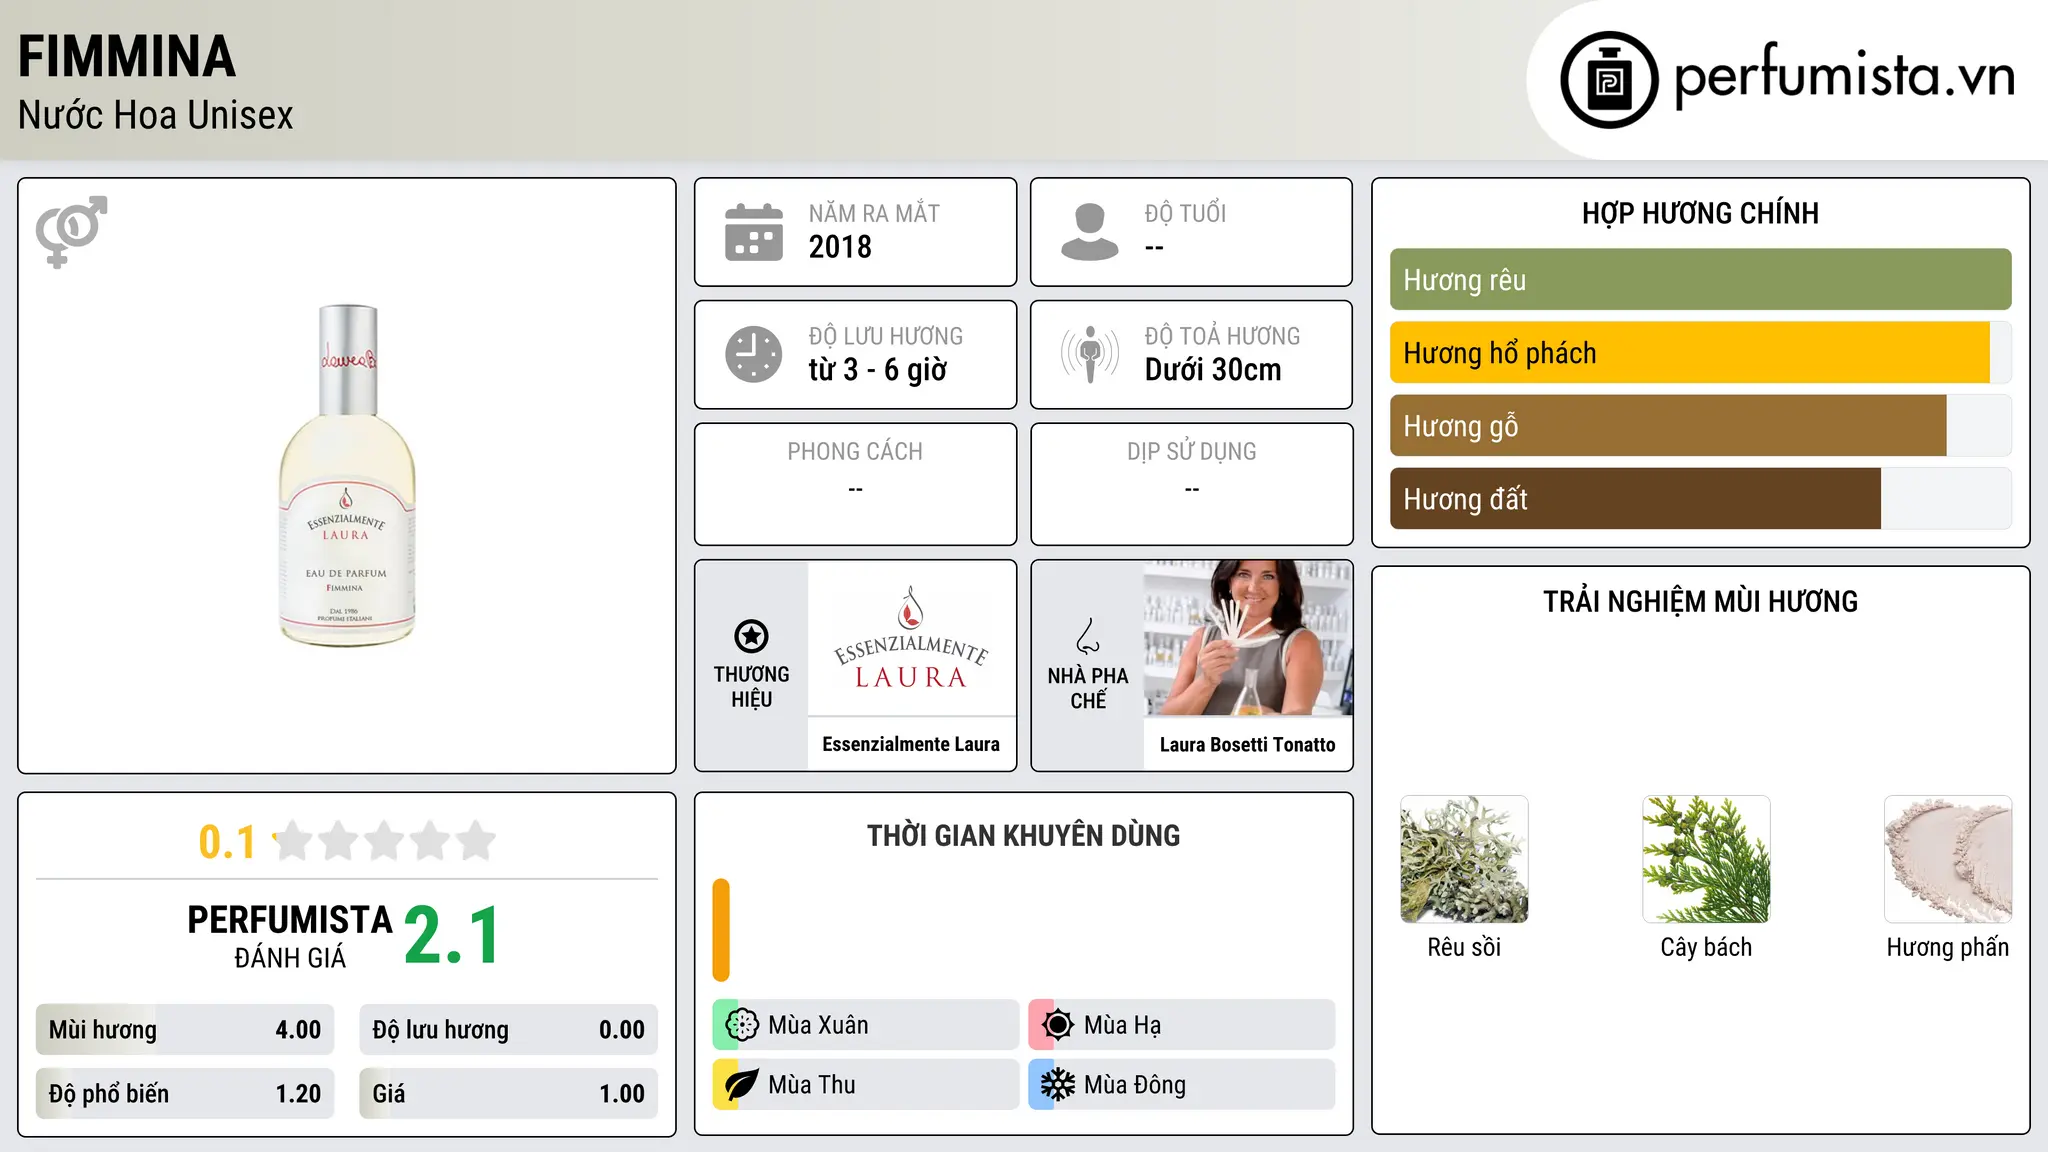Viewport: 2048px width, 1152px height.
Task: Click the sillage value Dưới 30cm
Action: [x=1213, y=370]
